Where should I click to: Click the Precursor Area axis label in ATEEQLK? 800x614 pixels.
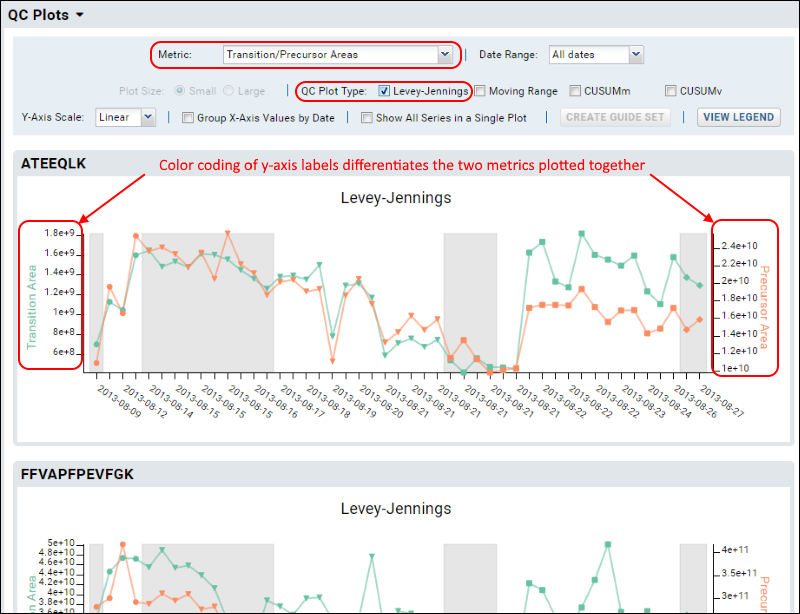[764, 307]
